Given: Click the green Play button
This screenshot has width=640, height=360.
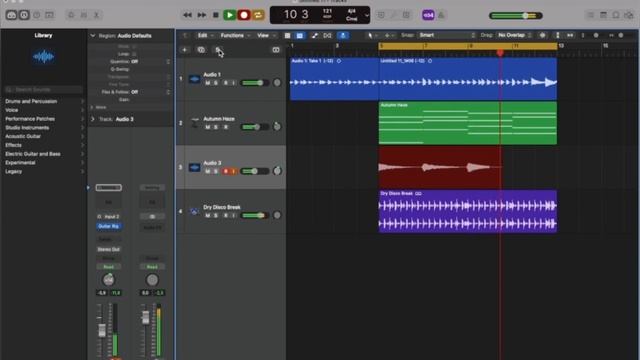Looking at the screenshot, I should click(x=230, y=15).
